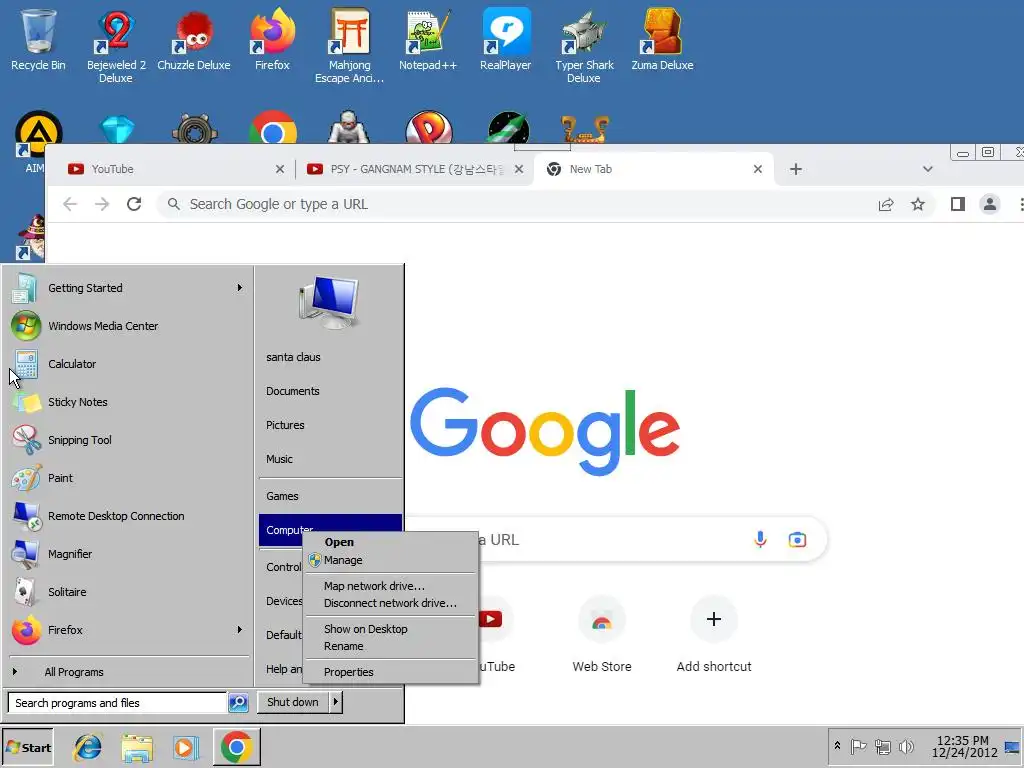Focus Search programs and files box
1024x768 pixels.
118,703
